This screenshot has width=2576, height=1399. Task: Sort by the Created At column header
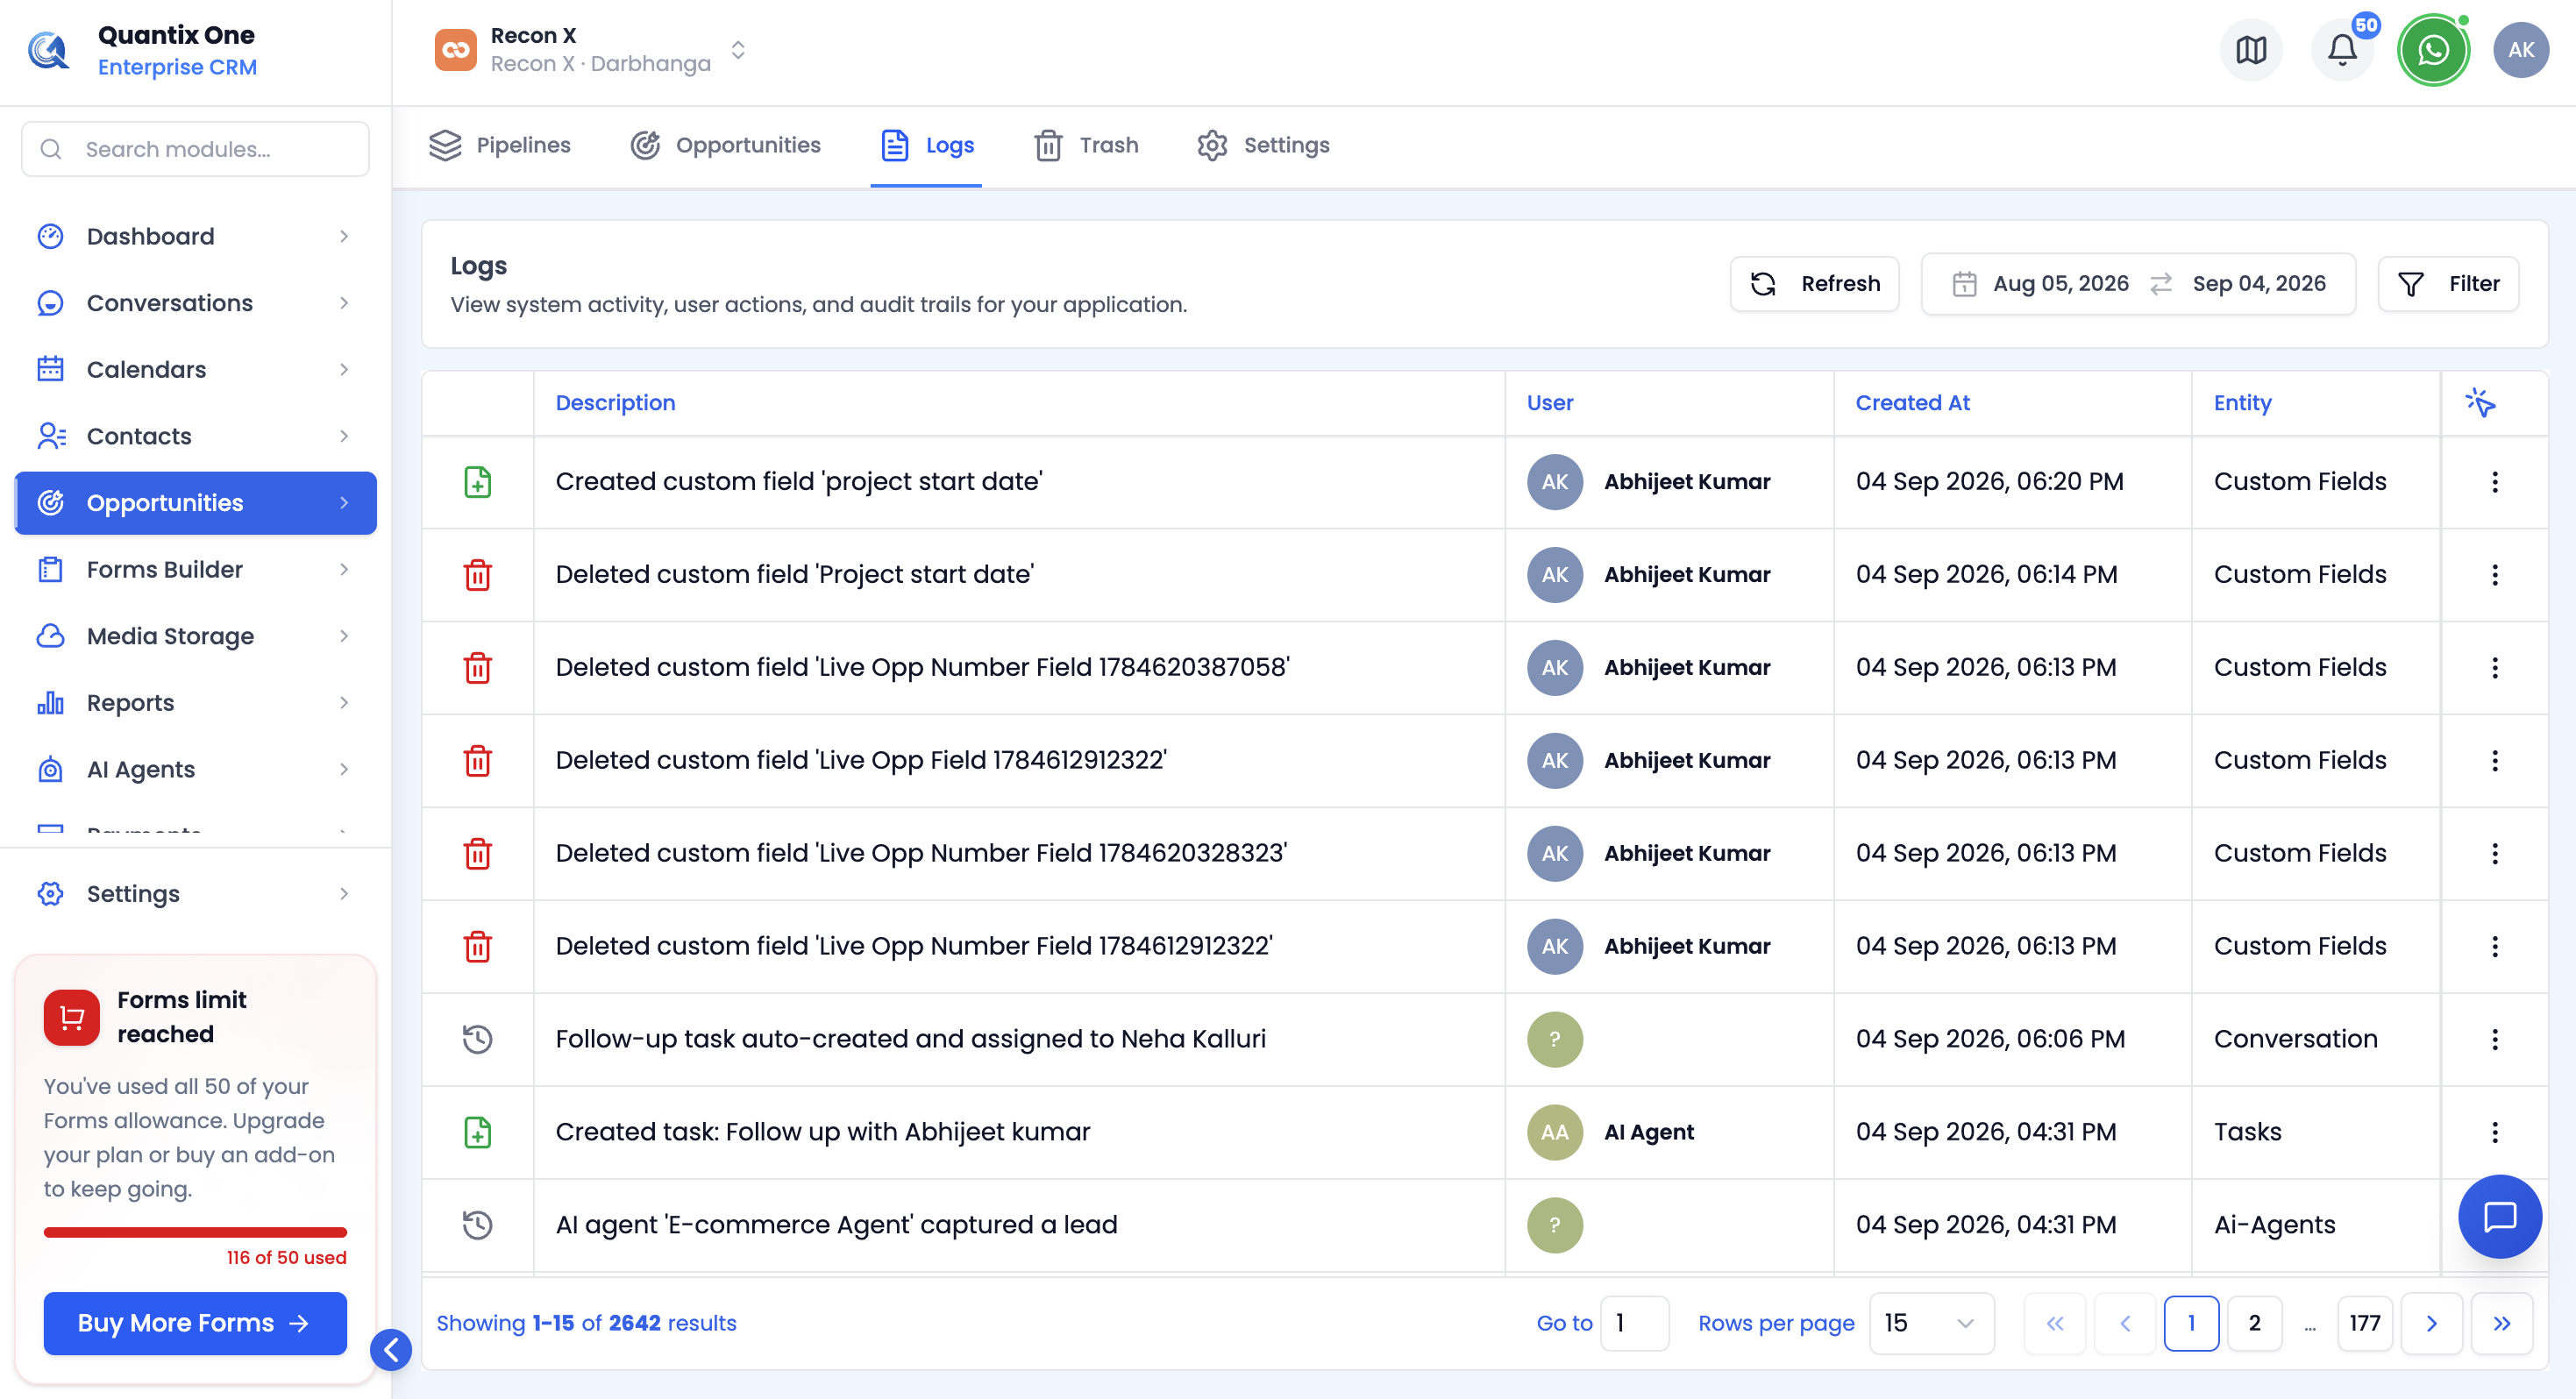click(x=1912, y=403)
